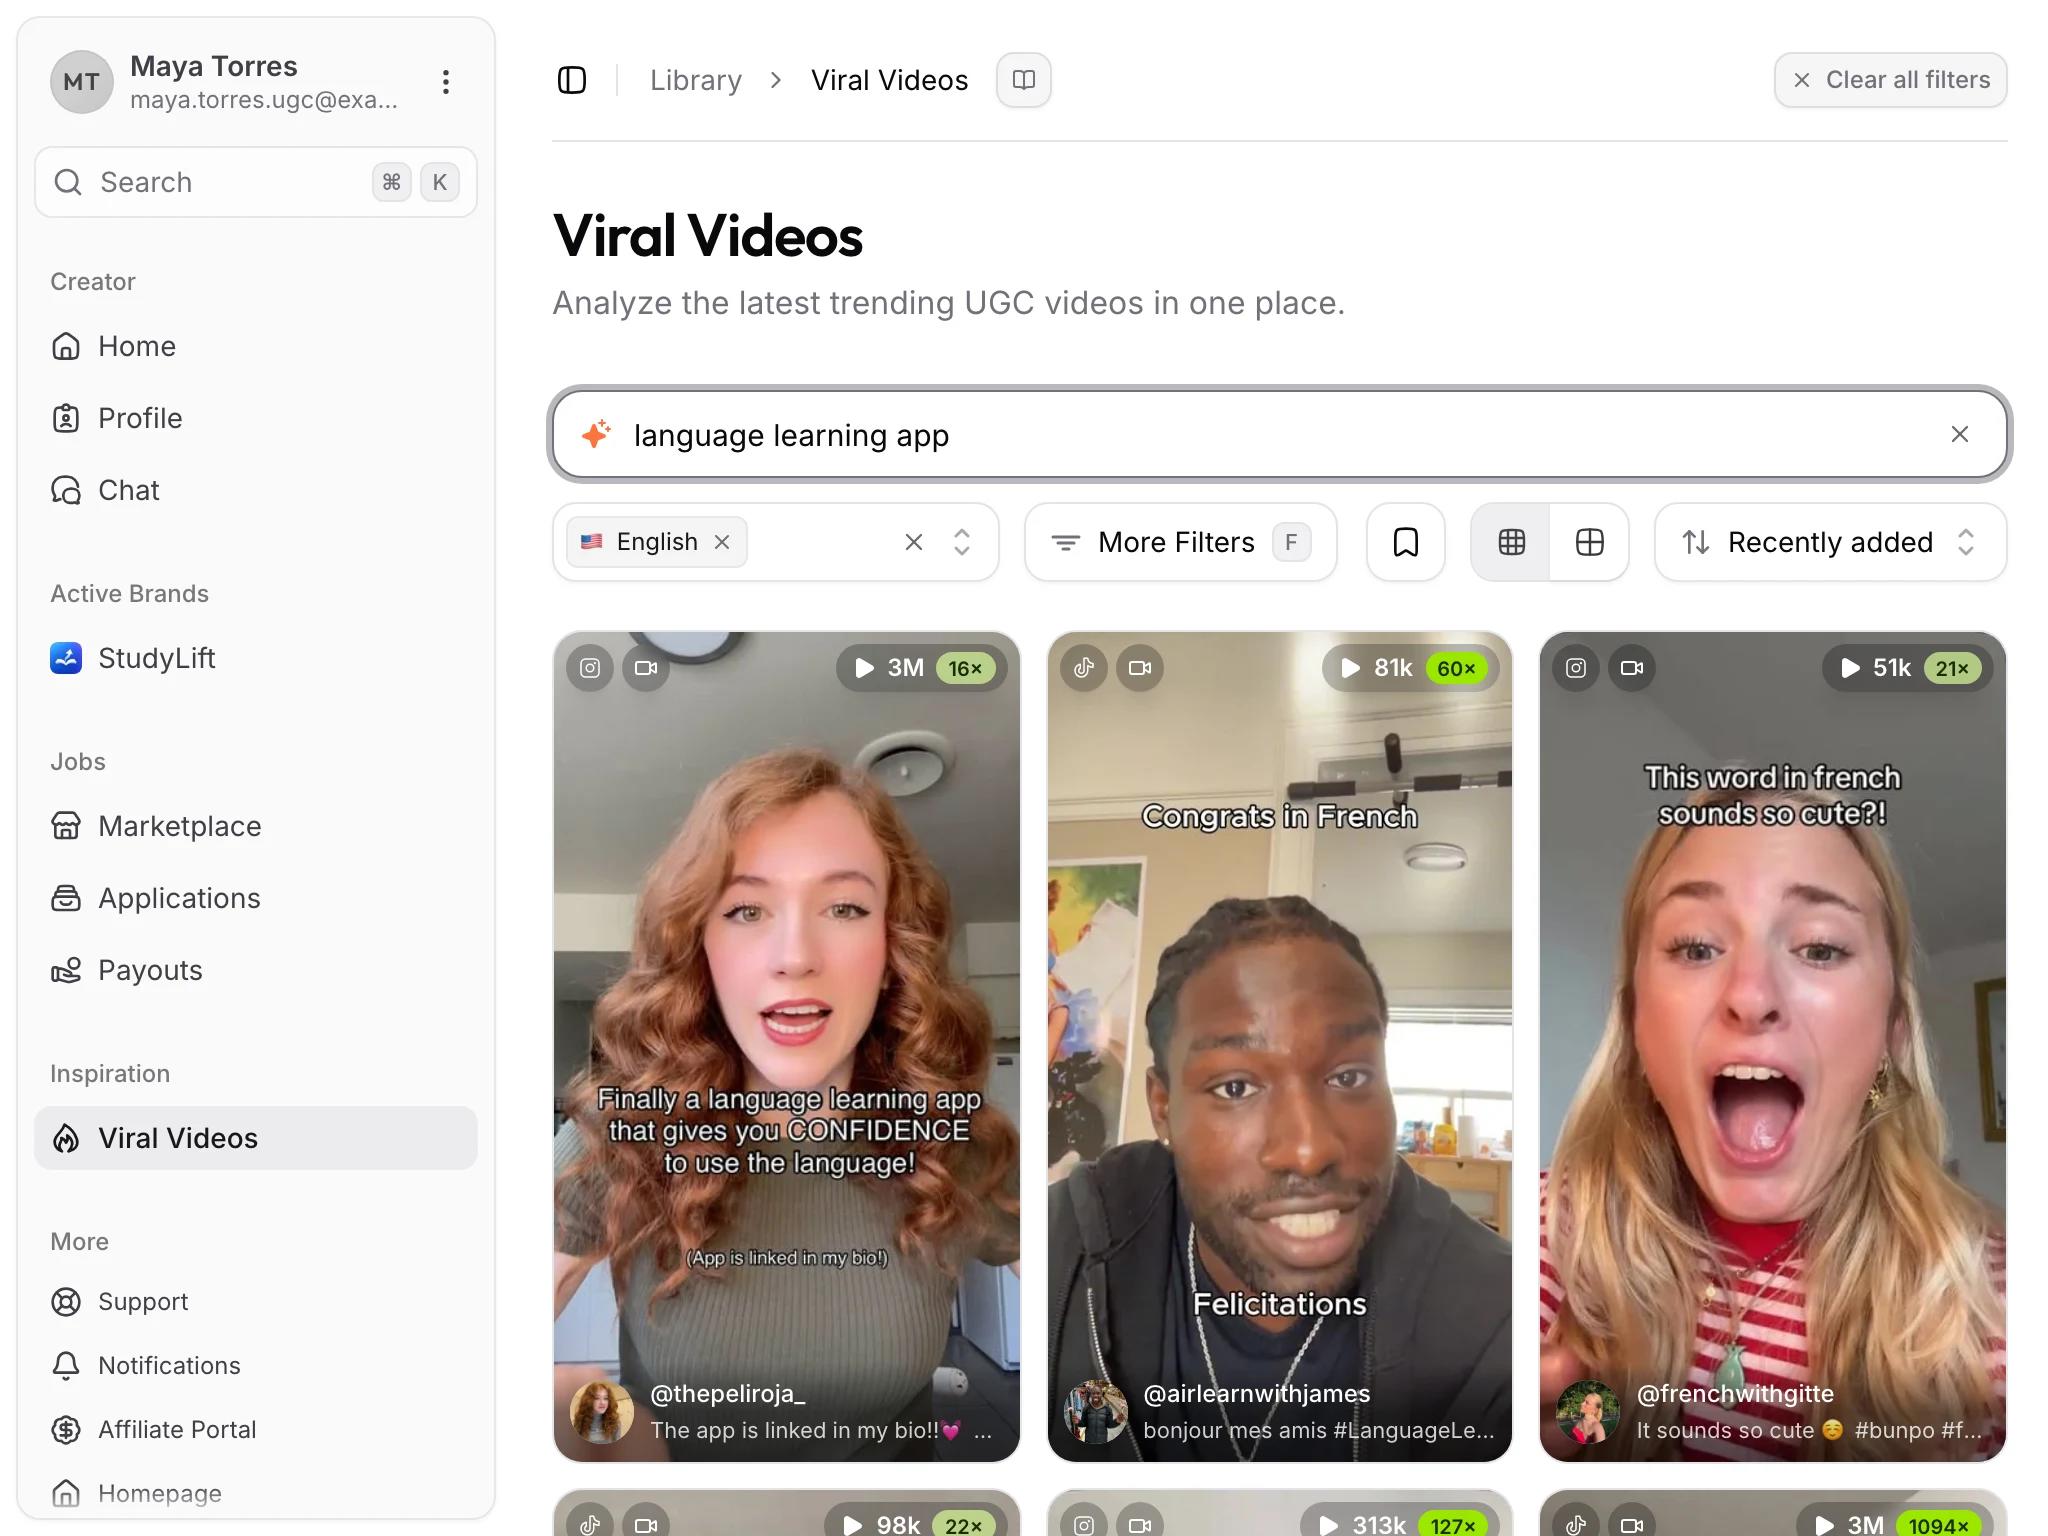The width and height of the screenshot is (2048, 1536).
Task: Open Chat in sidebar
Action: 256,490
